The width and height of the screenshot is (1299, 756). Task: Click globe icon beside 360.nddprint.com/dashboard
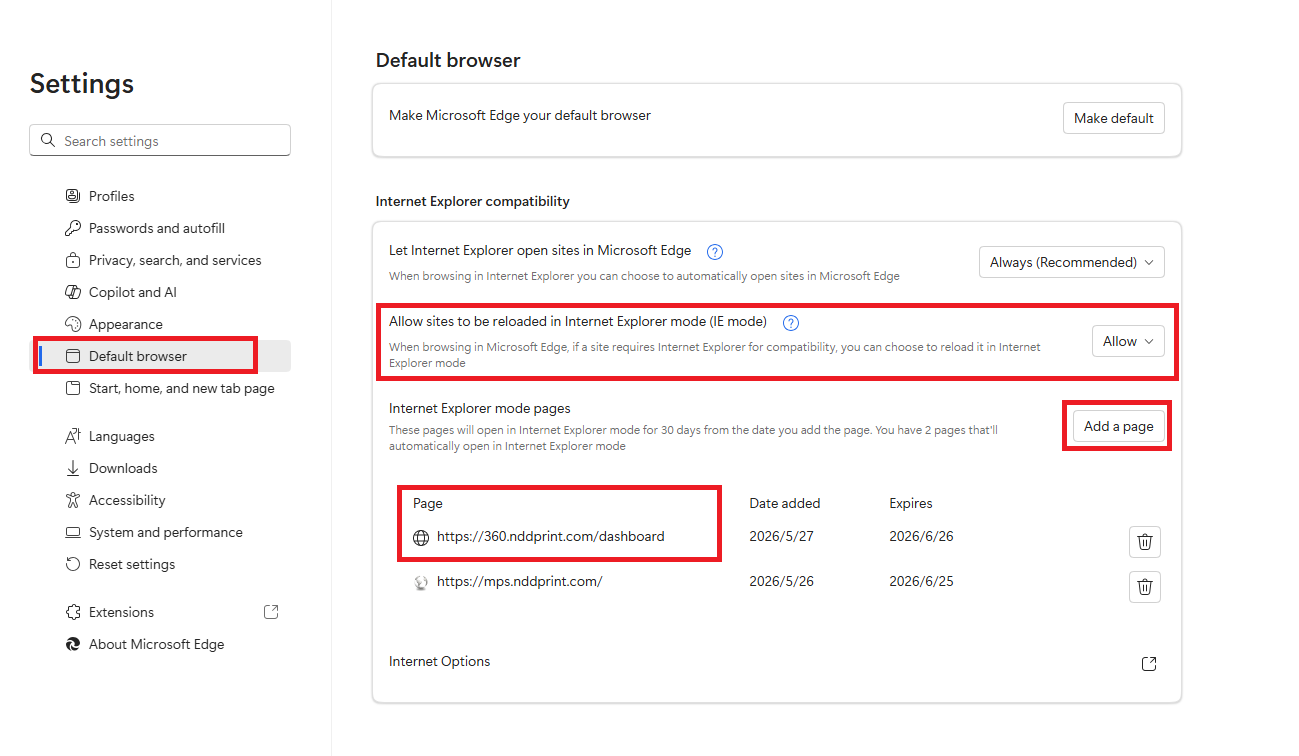click(x=421, y=537)
